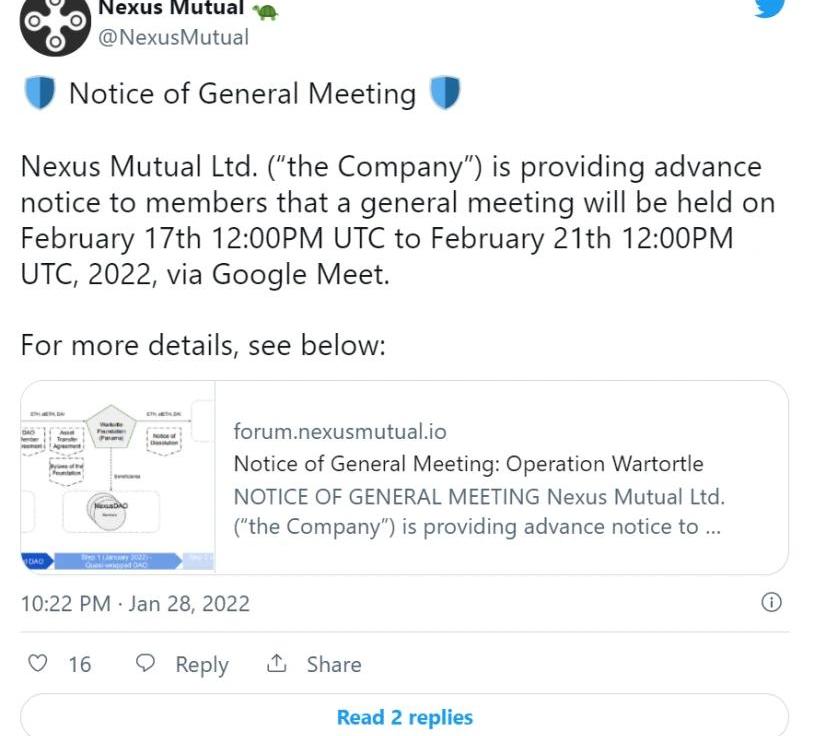The height and width of the screenshot is (736, 814).
Task: Click the turtle emoji beside Nexus Mutual
Action: pyautogui.click(x=265, y=10)
